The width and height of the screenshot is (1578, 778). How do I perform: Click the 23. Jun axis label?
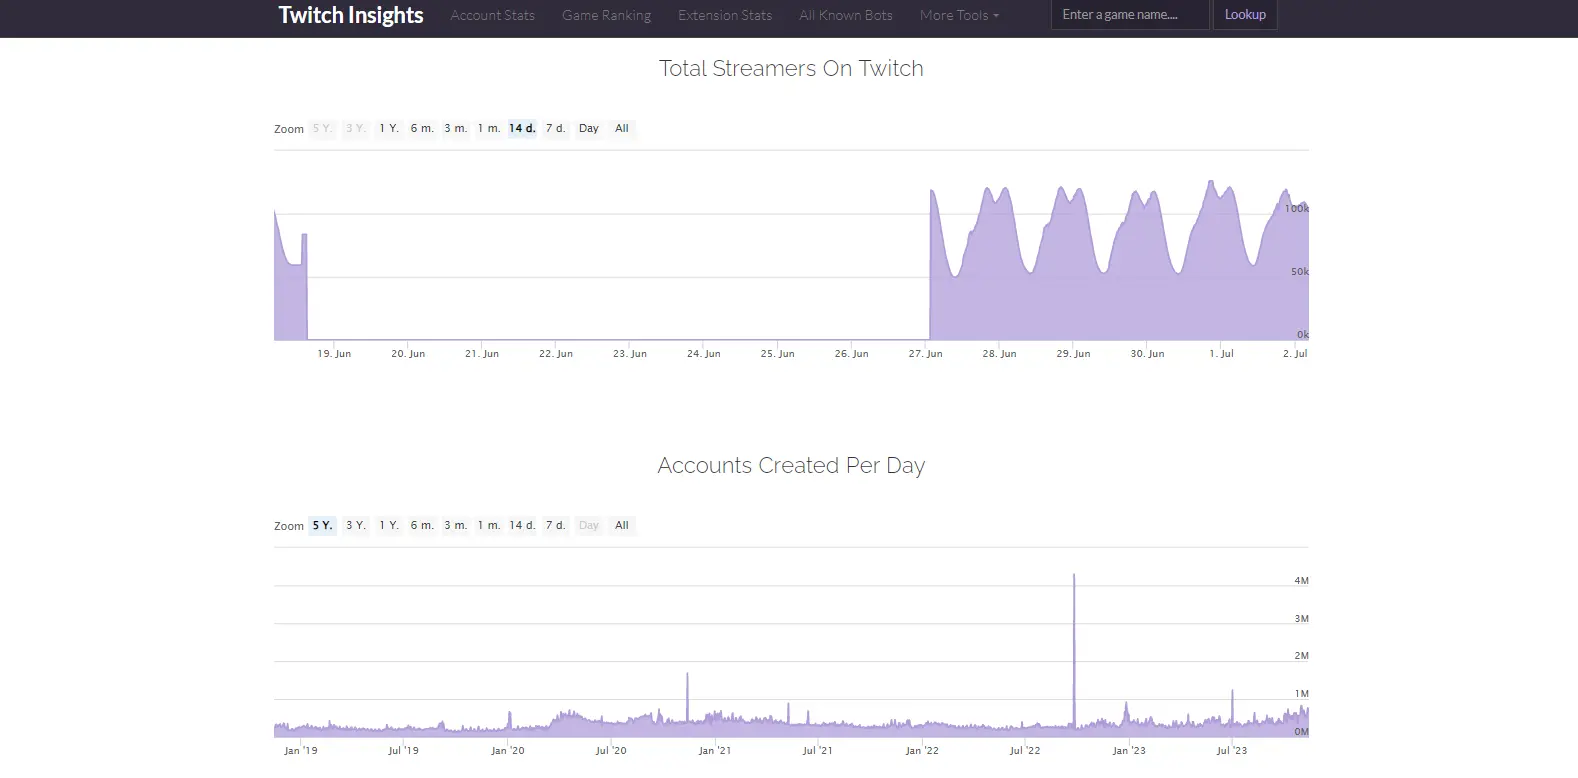630,354
